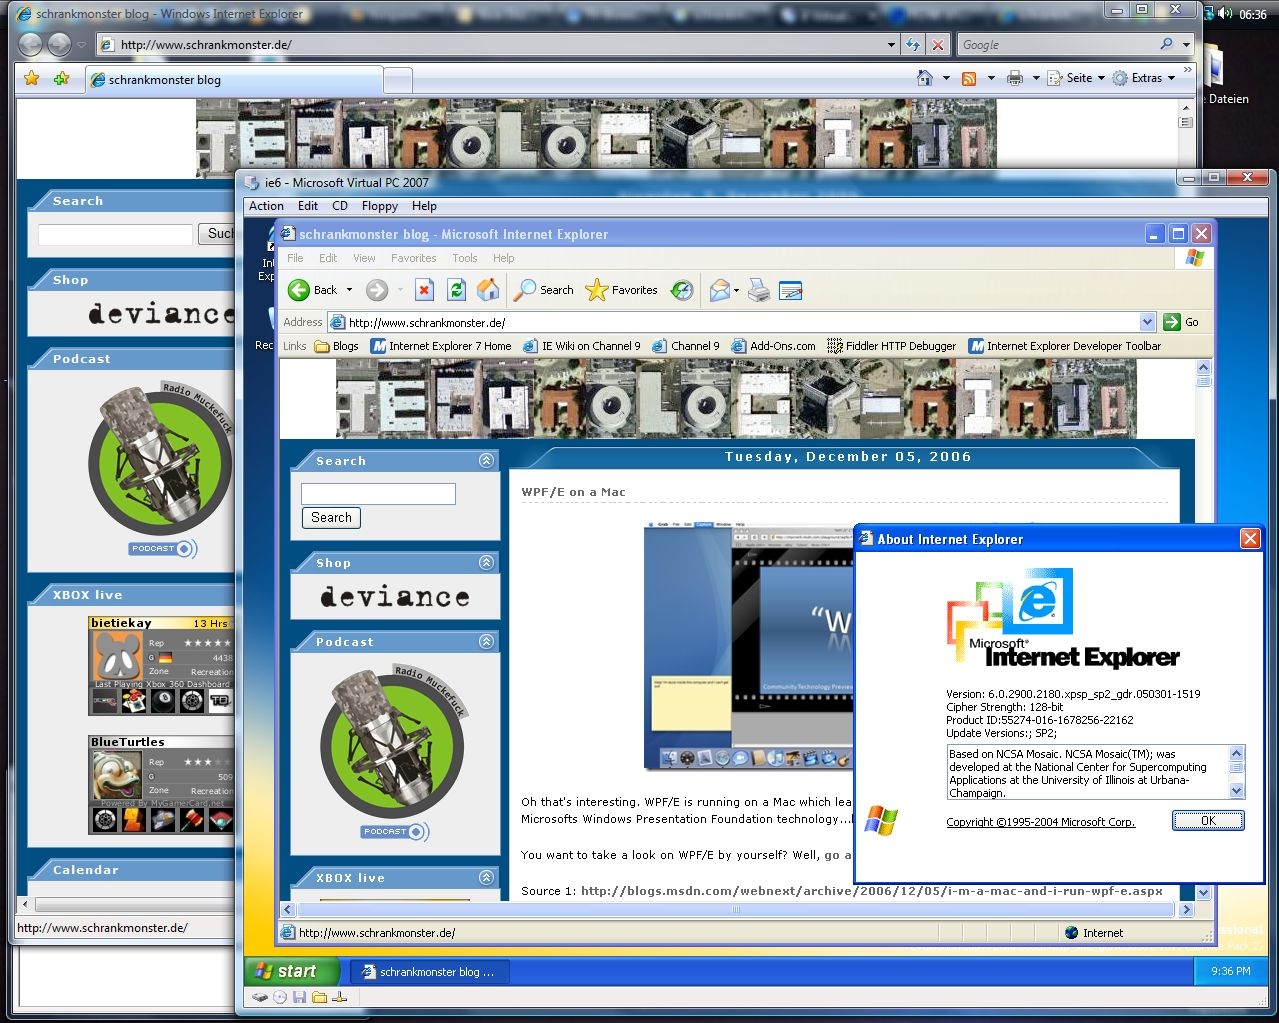Image resolution: width=1279 pixels, height=1023 pixels.
Task: Select the schrankmonster blog IE7 tab
Action: click(234, 80)
